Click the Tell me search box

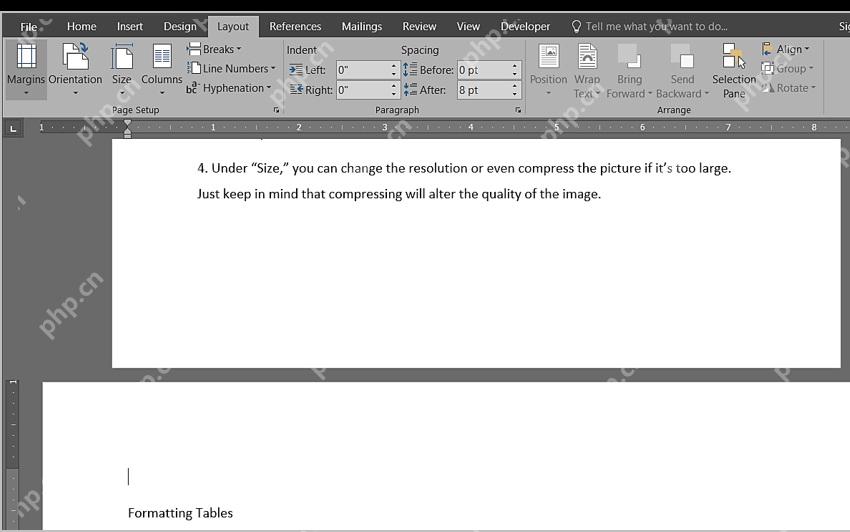pos(656,26)
